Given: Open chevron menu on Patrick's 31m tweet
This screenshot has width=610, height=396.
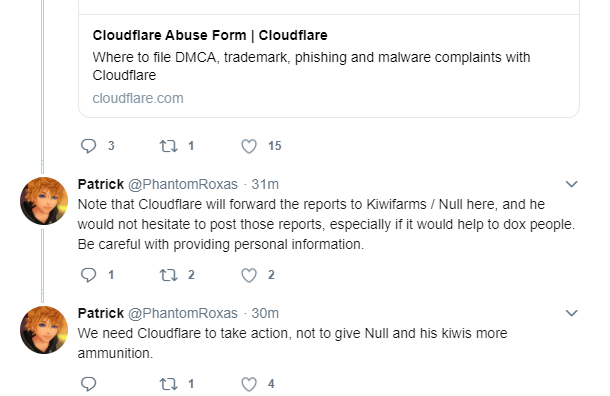Looking at the screenshot, I should pos(571,184).
